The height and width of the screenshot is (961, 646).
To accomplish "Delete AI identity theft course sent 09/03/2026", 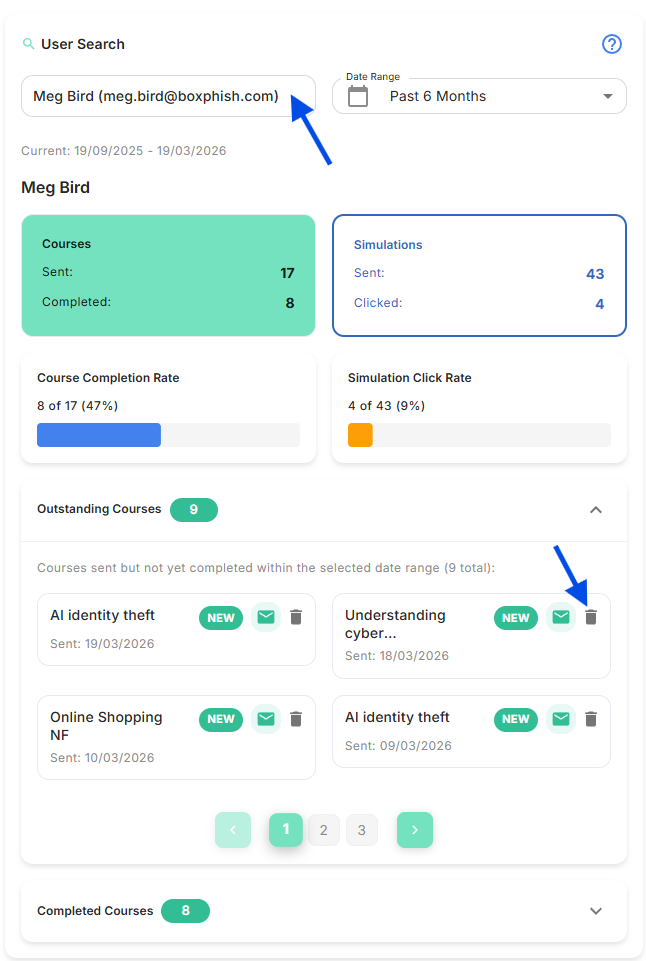I will coord(591,719).
